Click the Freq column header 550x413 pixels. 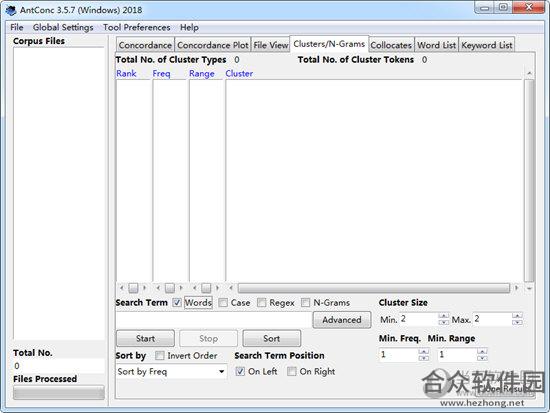tap(161, 73)
